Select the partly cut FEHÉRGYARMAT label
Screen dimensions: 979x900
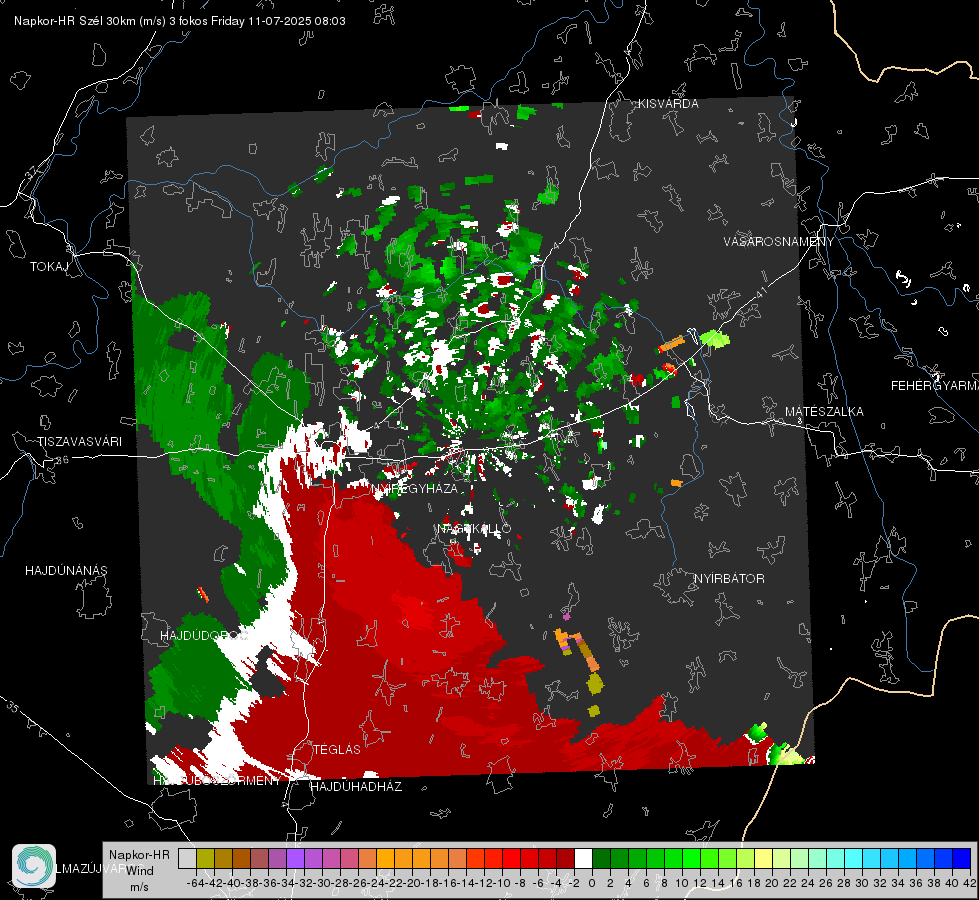point(935,386)
